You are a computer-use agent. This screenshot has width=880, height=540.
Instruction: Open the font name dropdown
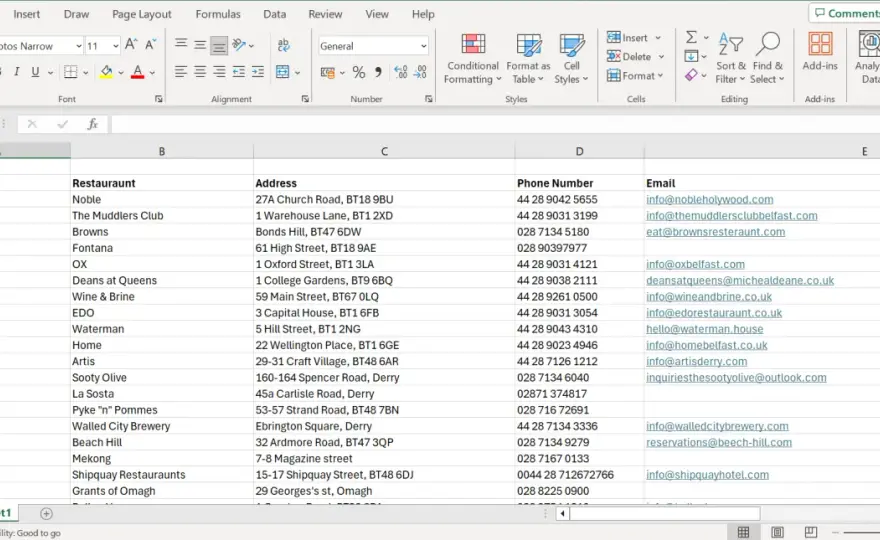click(x=79, y=46)
